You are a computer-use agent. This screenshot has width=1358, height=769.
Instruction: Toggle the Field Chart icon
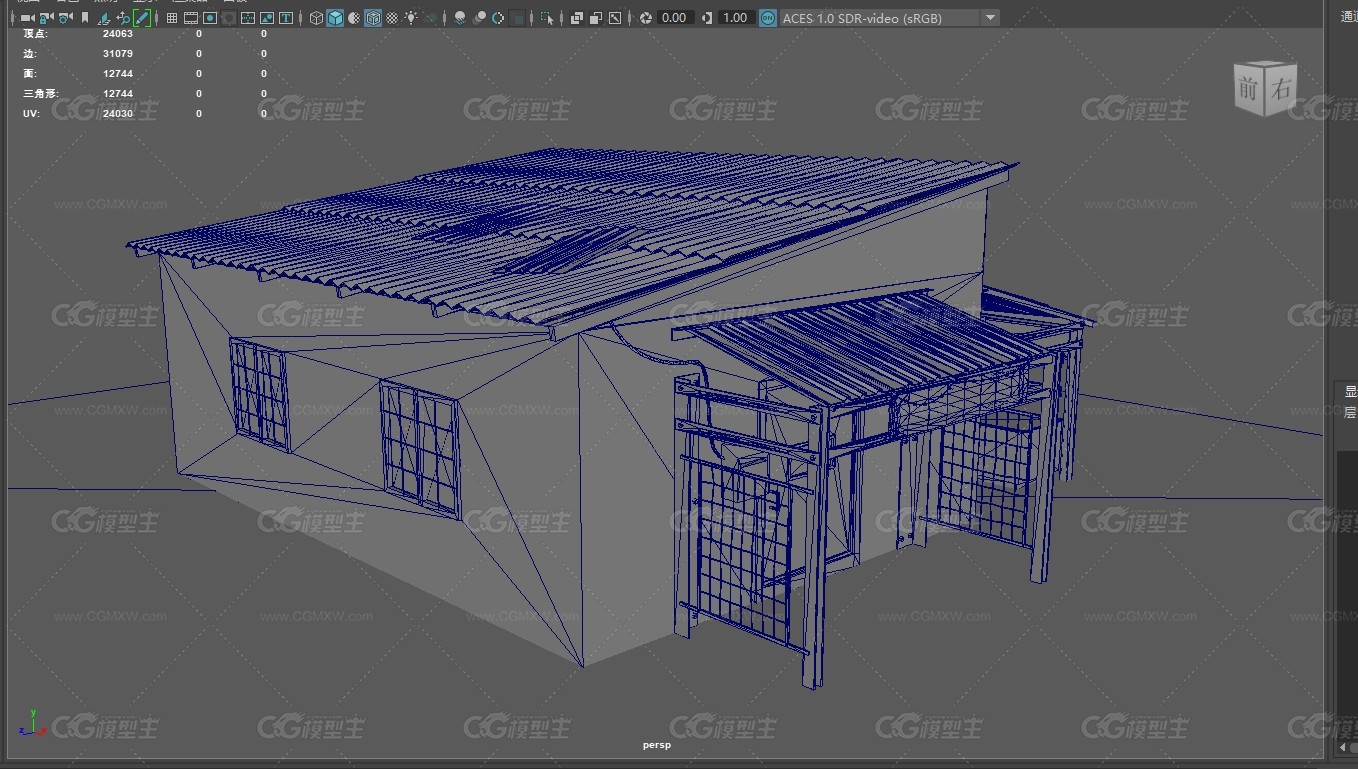click(x=248, y=18)
